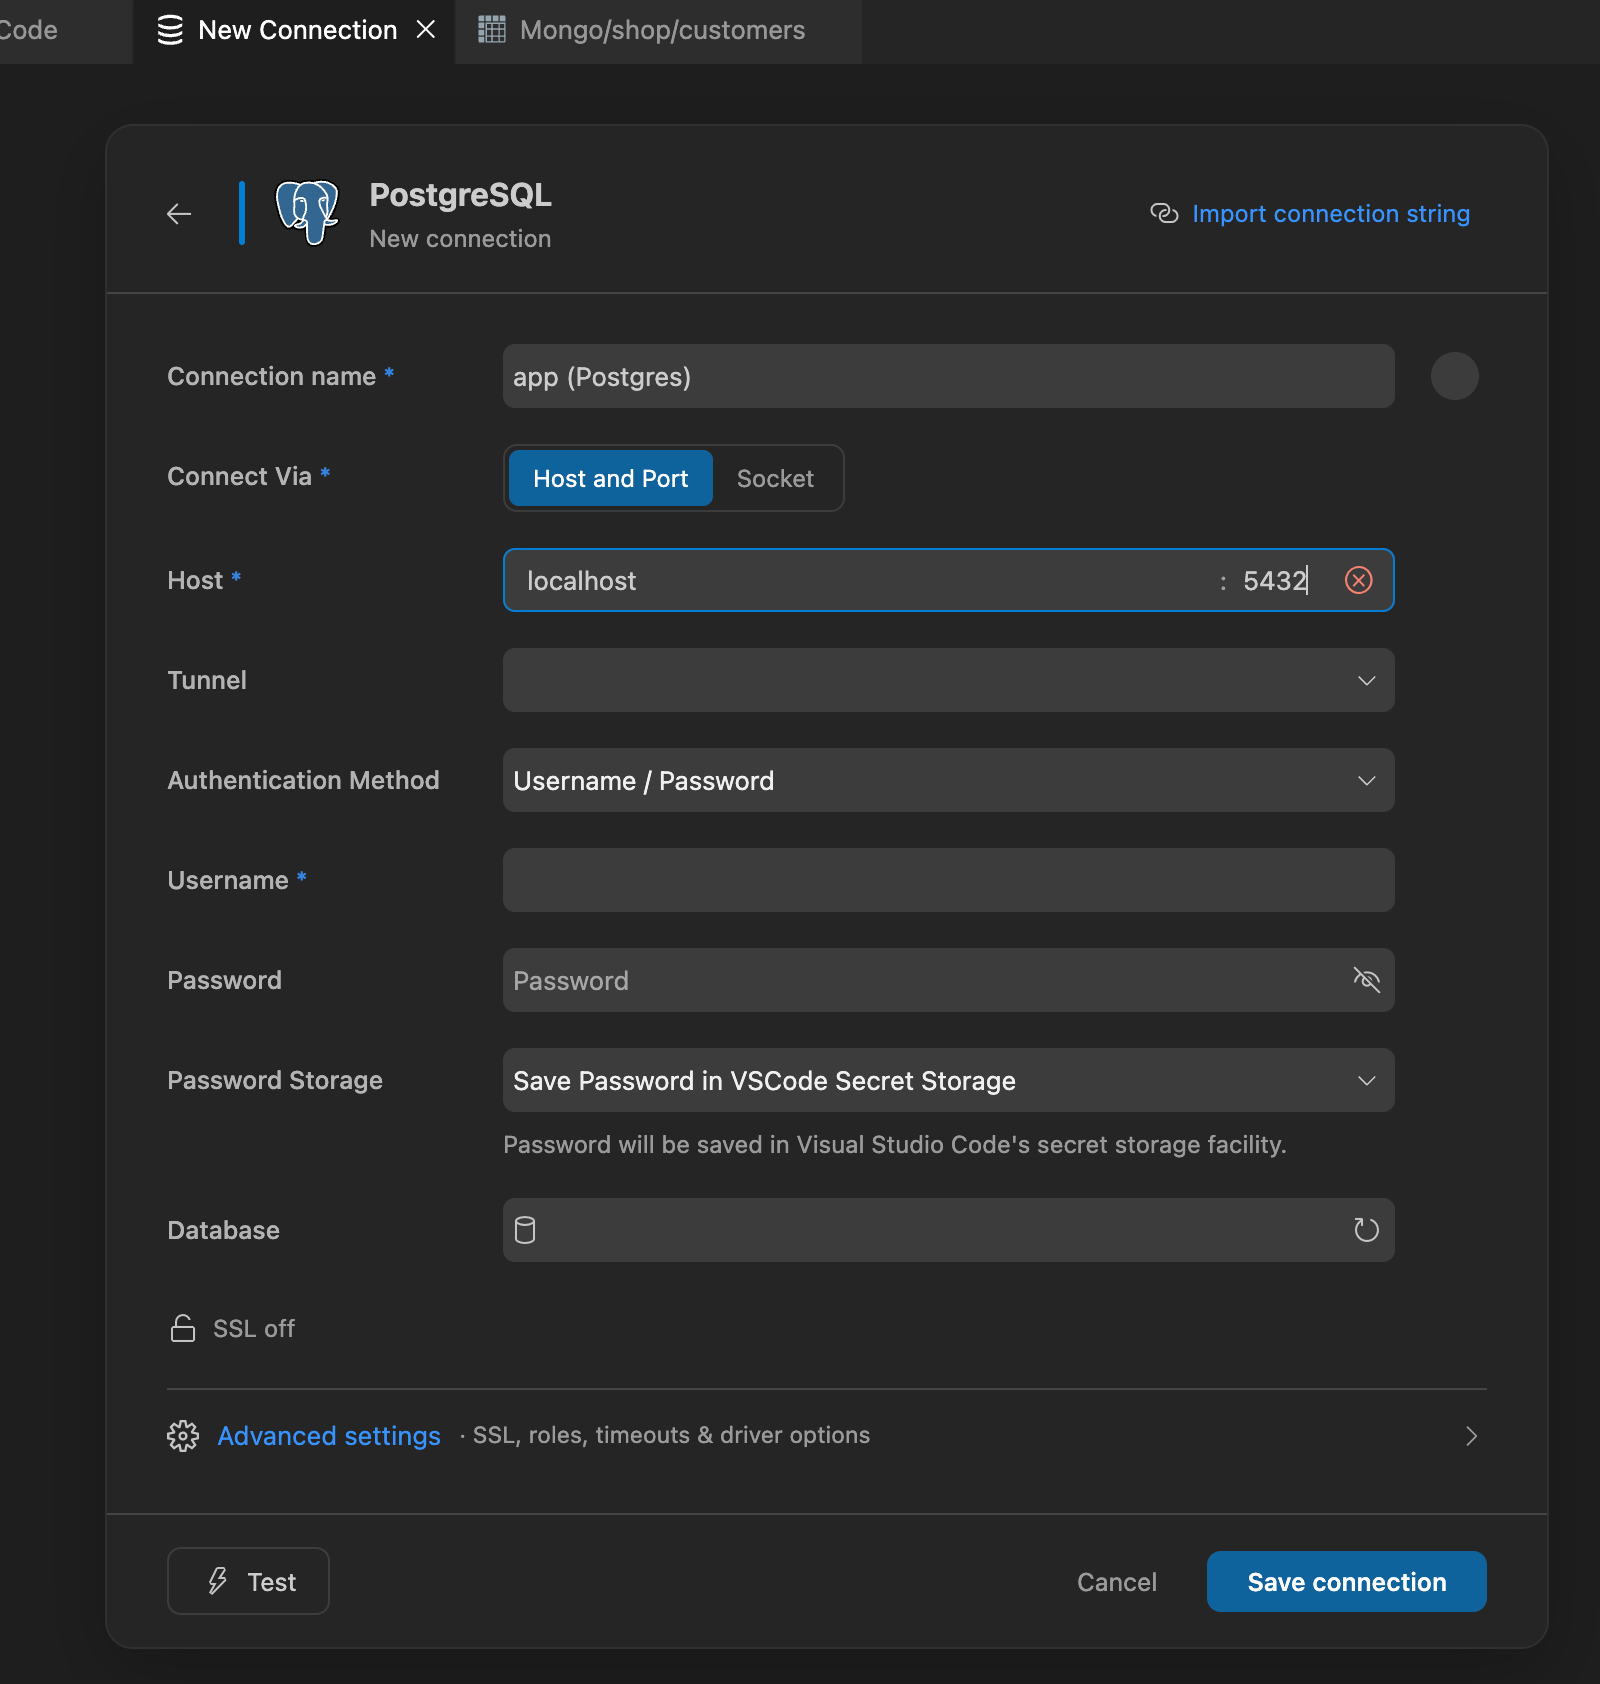
Task: Click the Cancel button
Action: 1117,1582
